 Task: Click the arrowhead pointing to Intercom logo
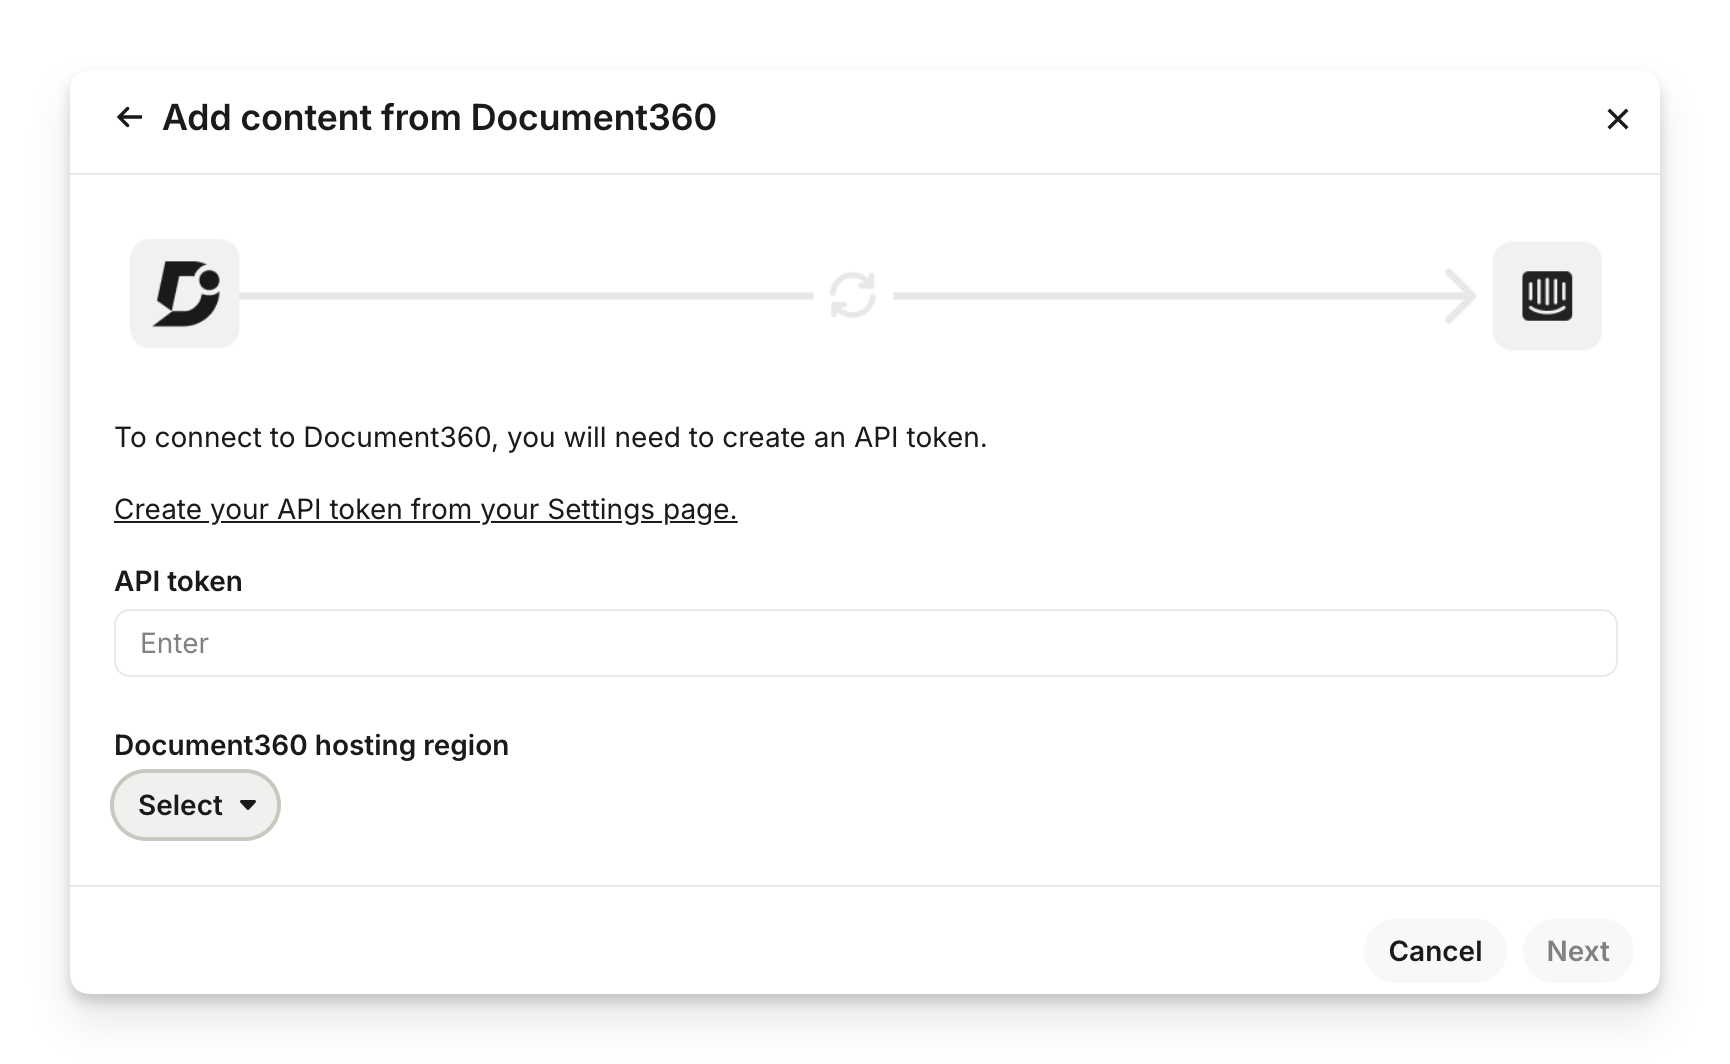pos(1462,296)
